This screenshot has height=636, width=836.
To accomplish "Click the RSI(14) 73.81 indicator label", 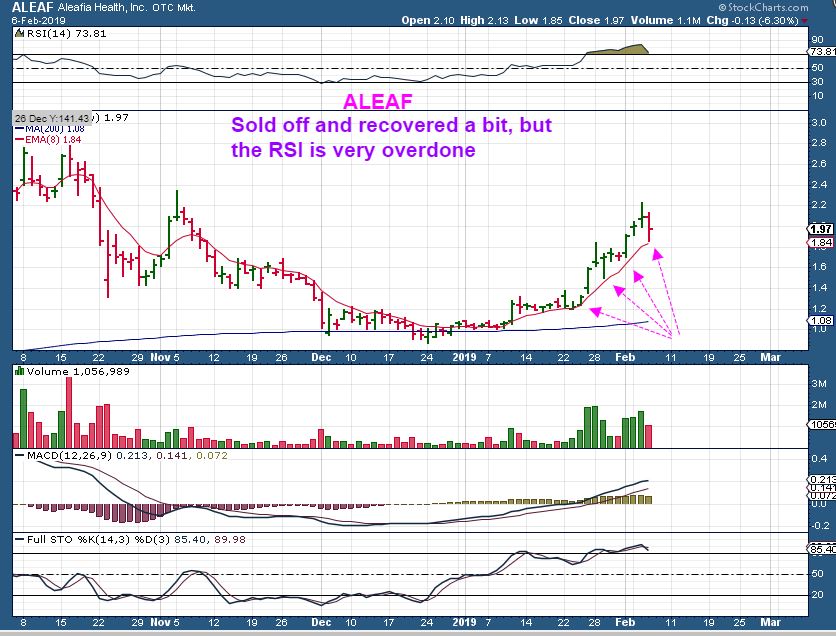I will 67,34.
